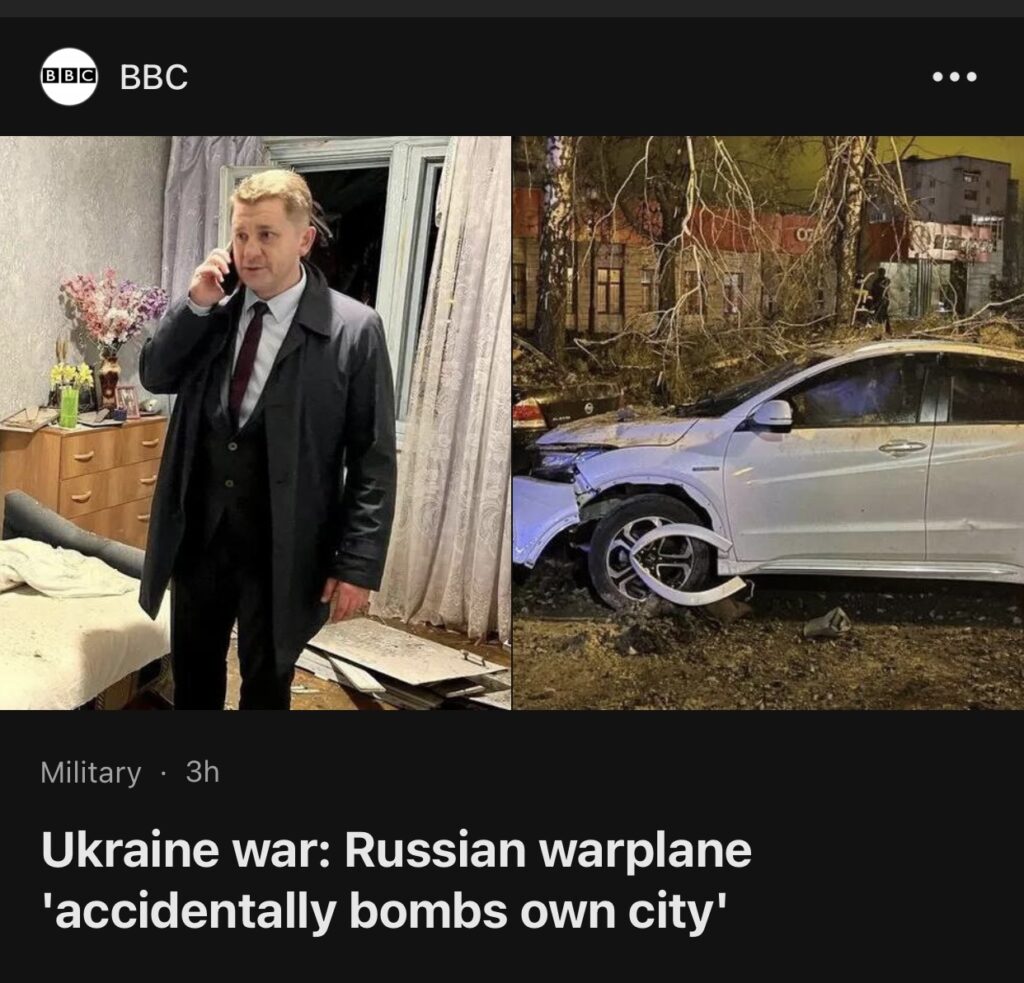The width and height of the screenshot is (1024, 983).
Task: Select the Military category label
Action: [x=91, y=773]
